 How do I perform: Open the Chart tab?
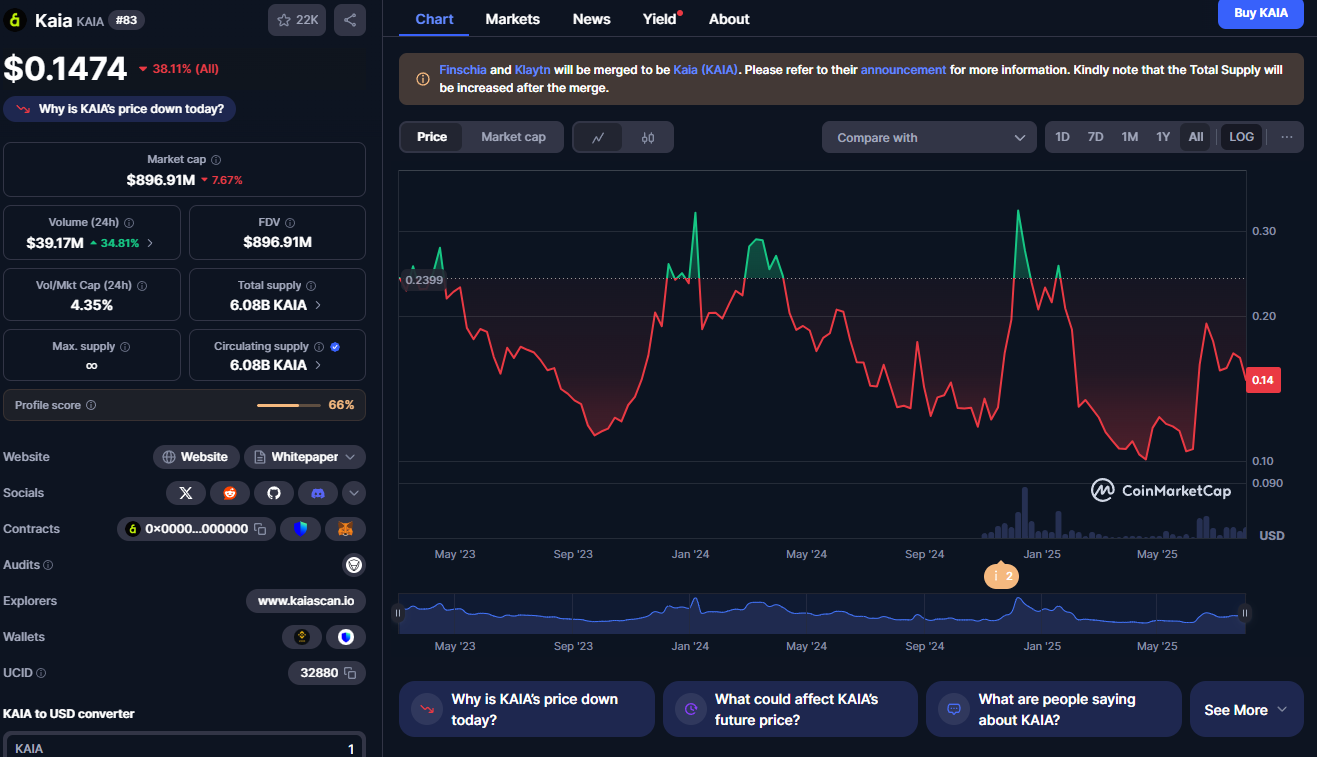point(434,19)
